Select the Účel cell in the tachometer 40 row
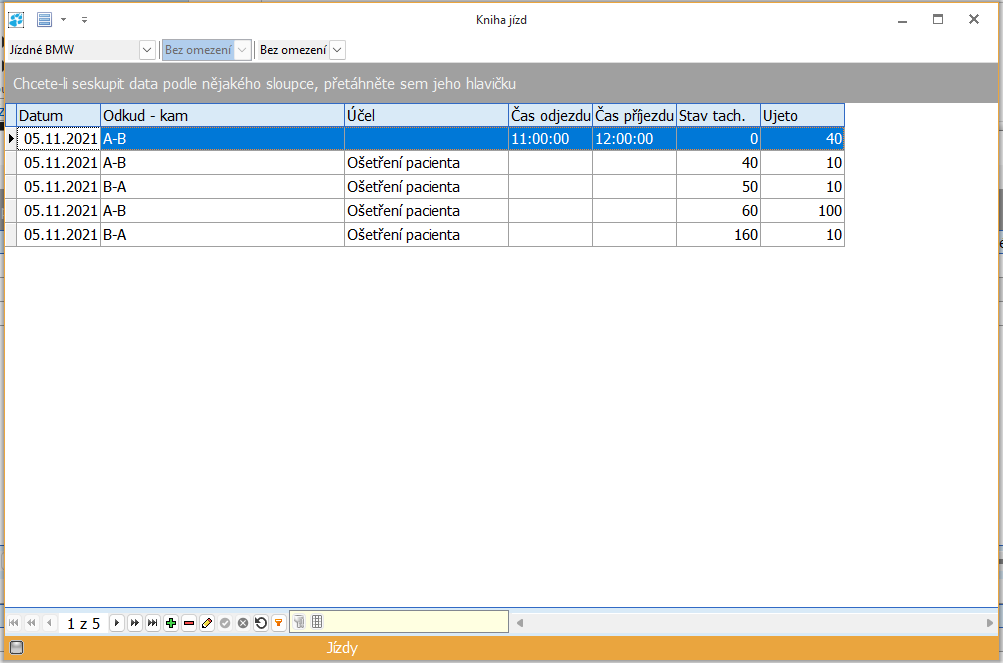 pos(427,163)
